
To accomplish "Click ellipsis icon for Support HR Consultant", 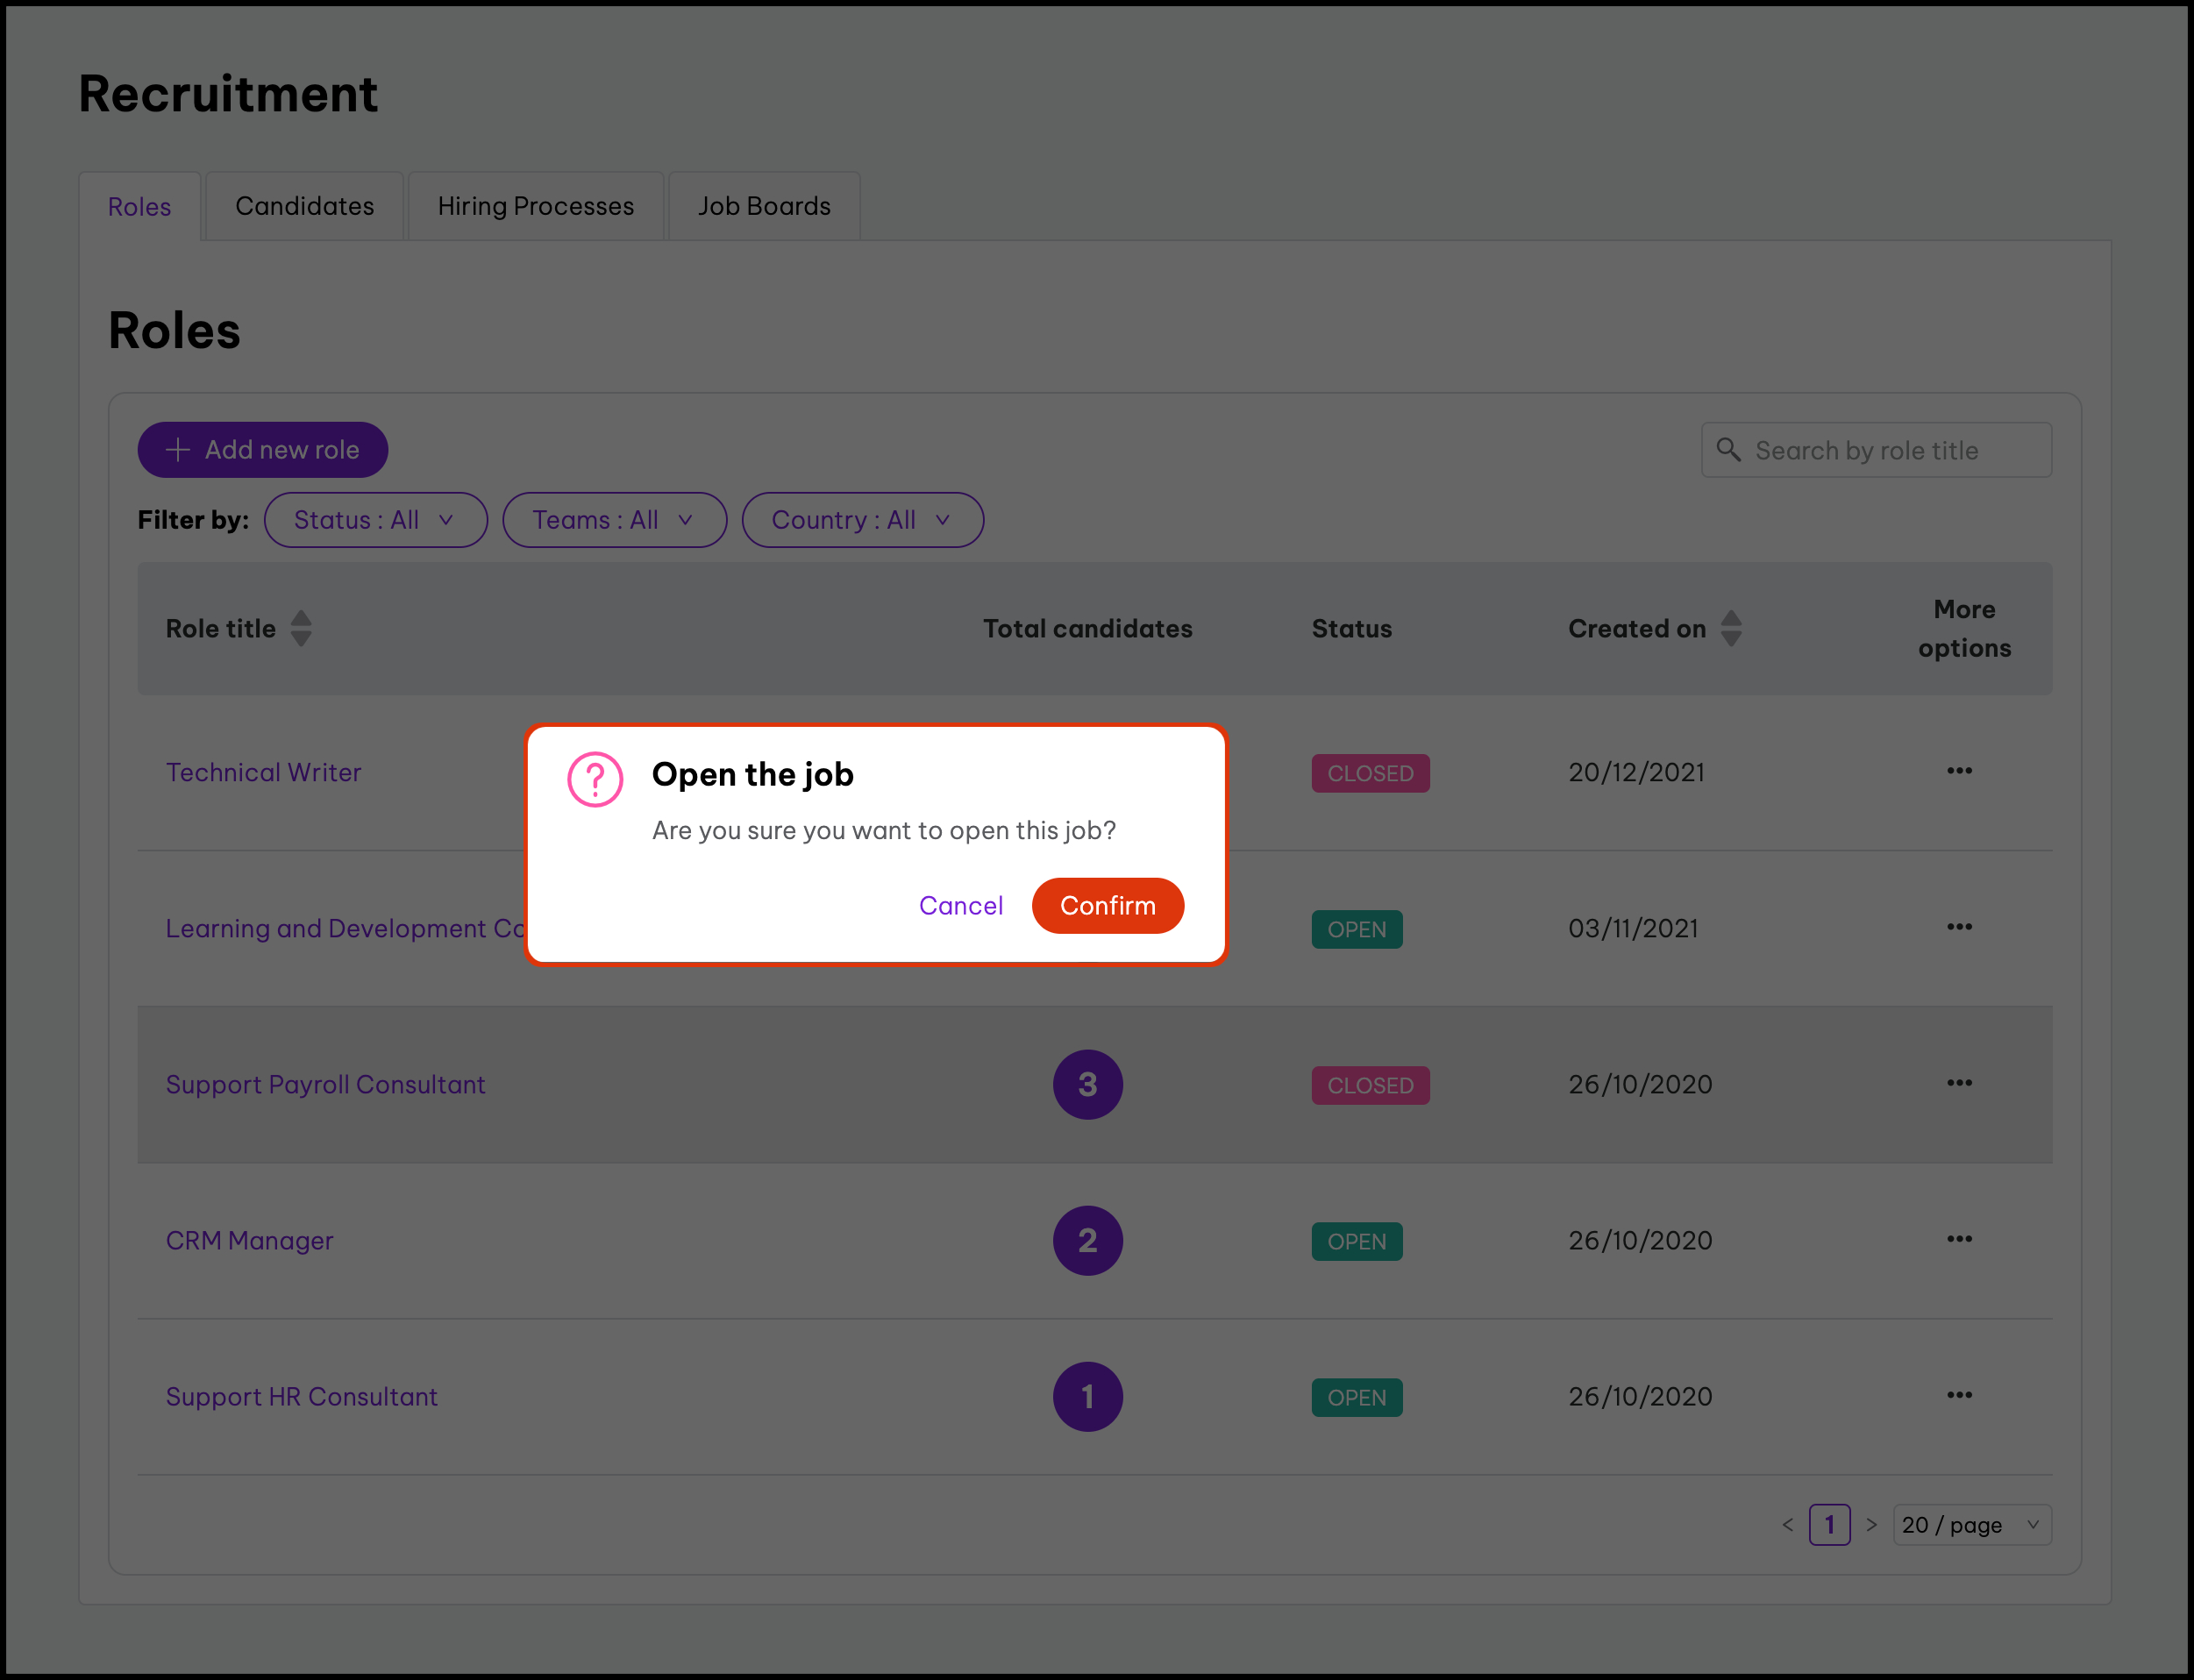I will coord(1958,1395).
